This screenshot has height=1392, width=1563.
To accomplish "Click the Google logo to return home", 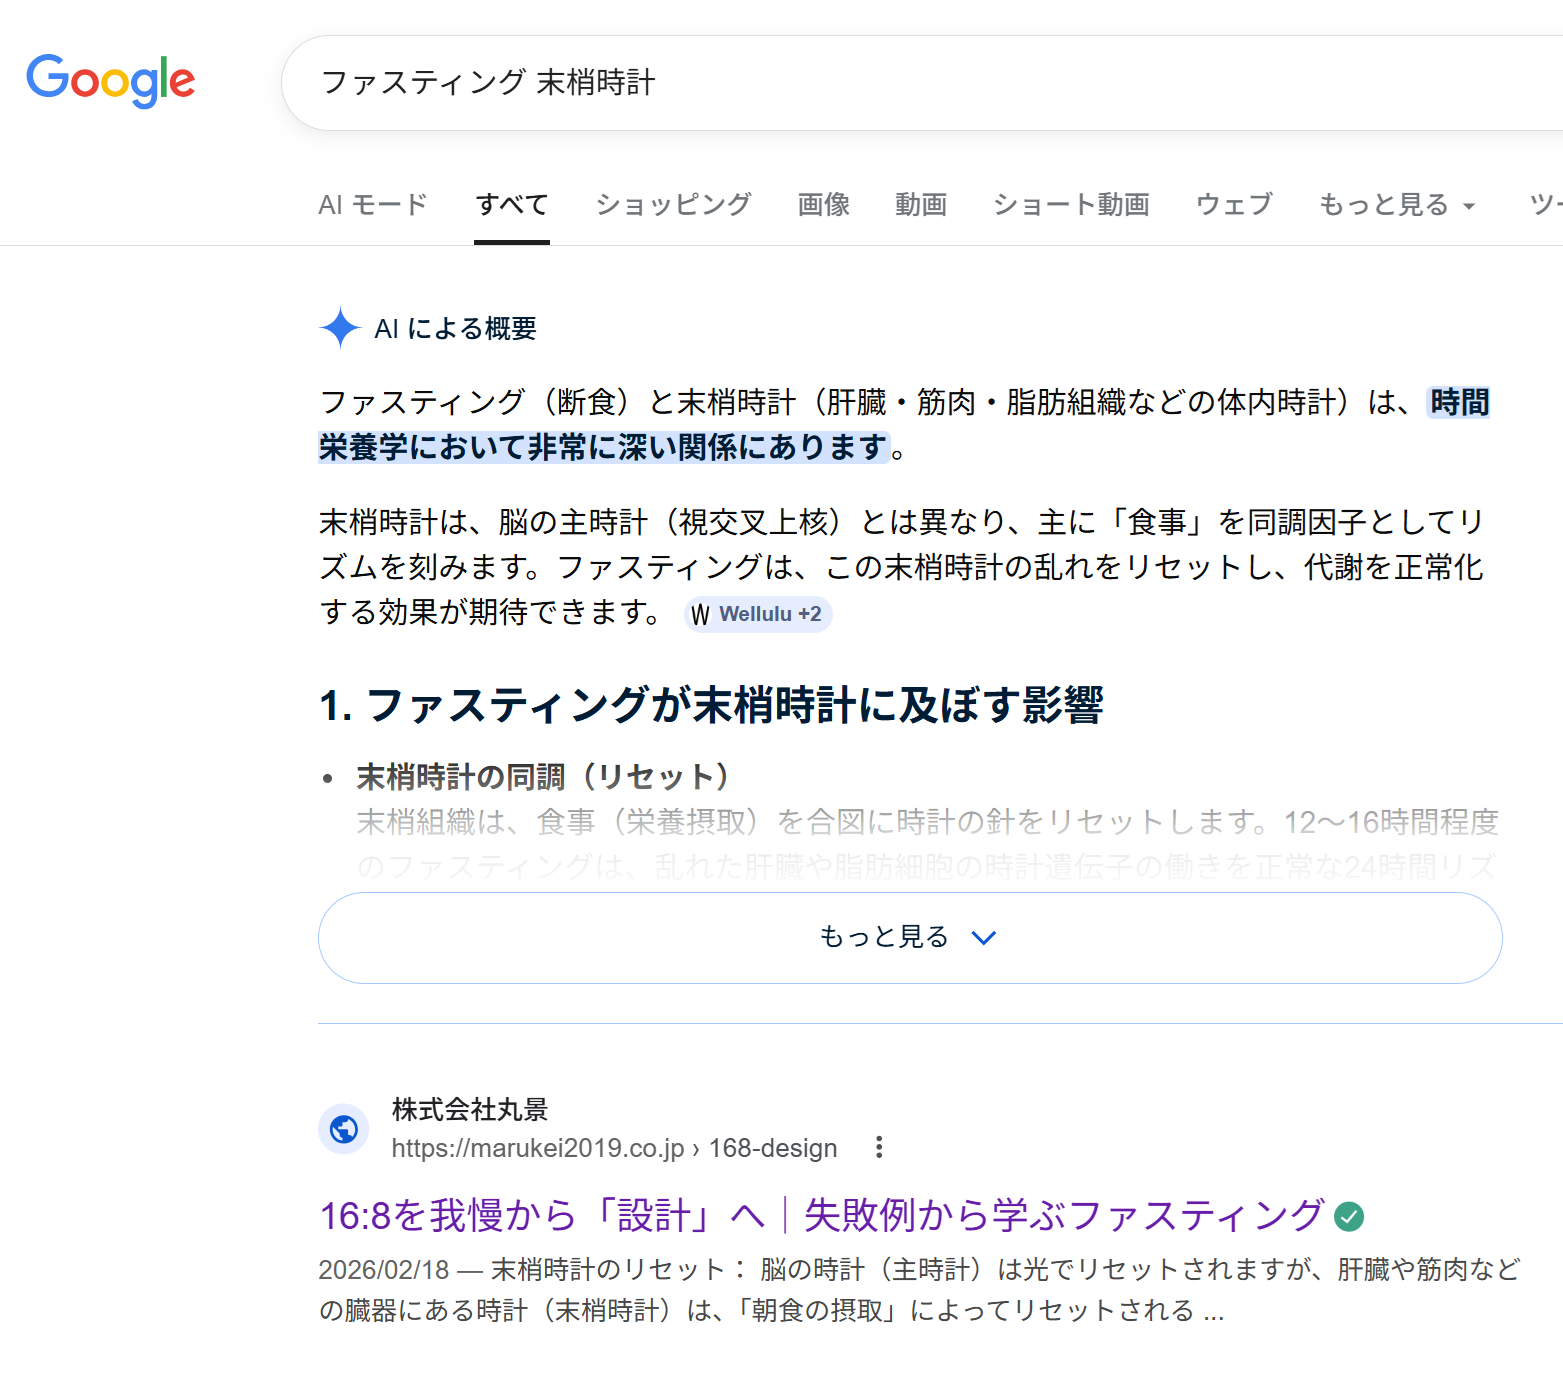I will (x=110, y=81).
